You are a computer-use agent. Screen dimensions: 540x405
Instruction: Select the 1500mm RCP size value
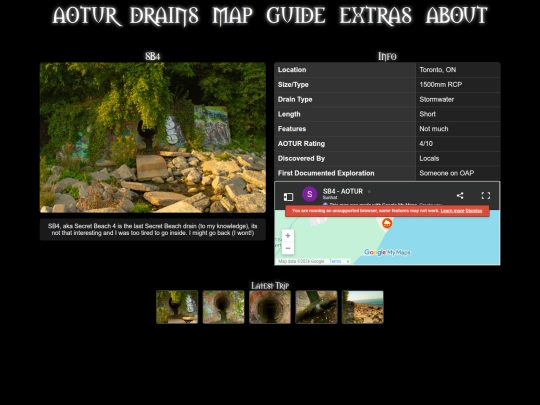coord(440,85)
